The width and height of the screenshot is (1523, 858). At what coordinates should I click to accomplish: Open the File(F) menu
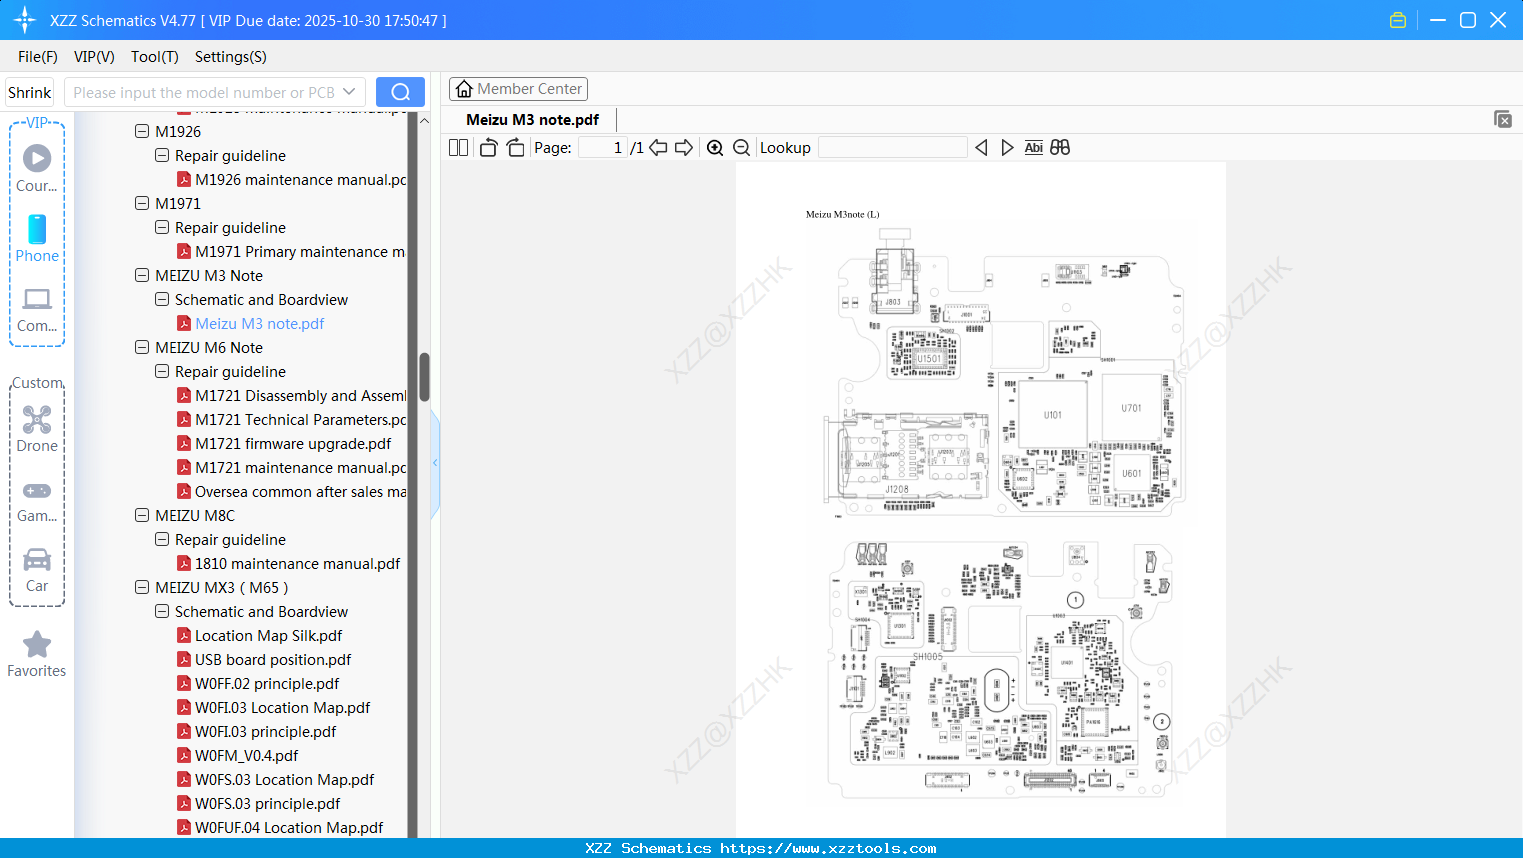click(x=38, y=57)
